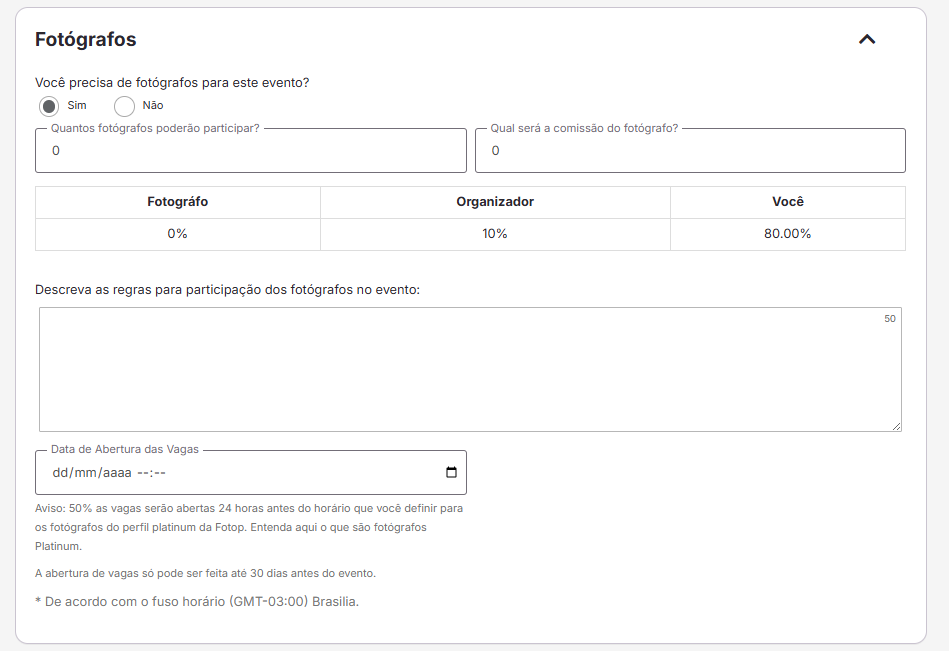The image size is (949, 651).
Task: Click the time "--:--" portion of date field
Action: 150,473
